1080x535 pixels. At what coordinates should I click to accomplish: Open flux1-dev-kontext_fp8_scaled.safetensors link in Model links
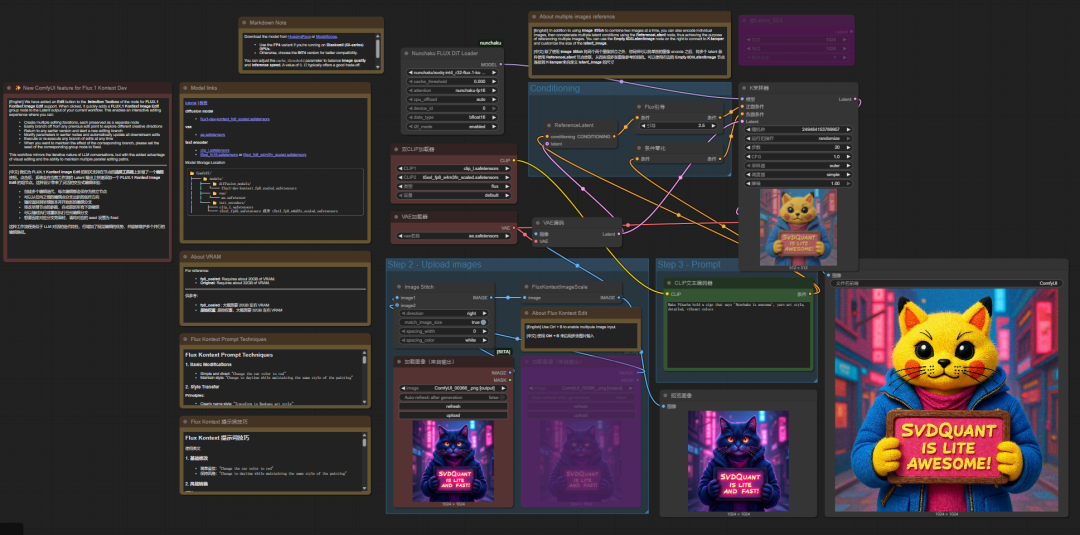pyautogui.click(x=235, y=119)
